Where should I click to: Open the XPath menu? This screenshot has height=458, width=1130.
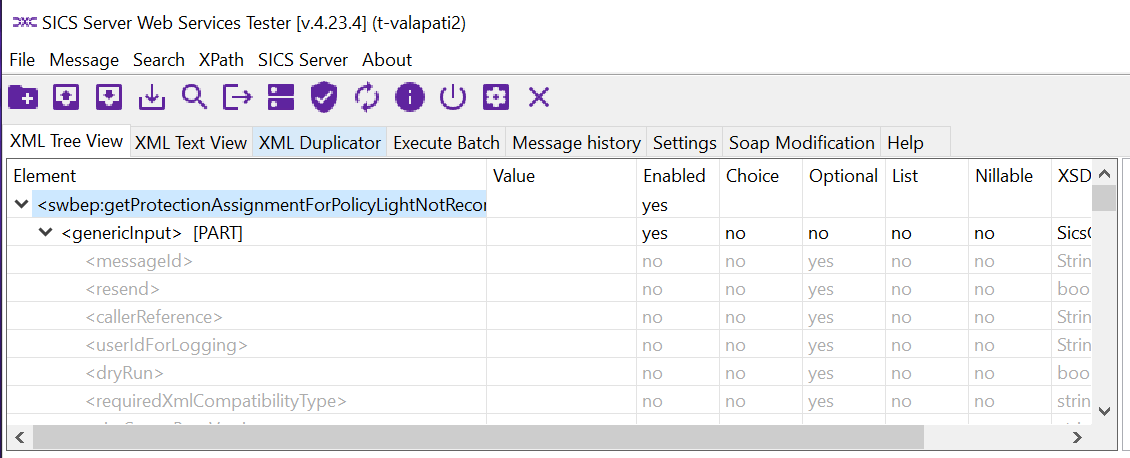(x=221, y=60)
